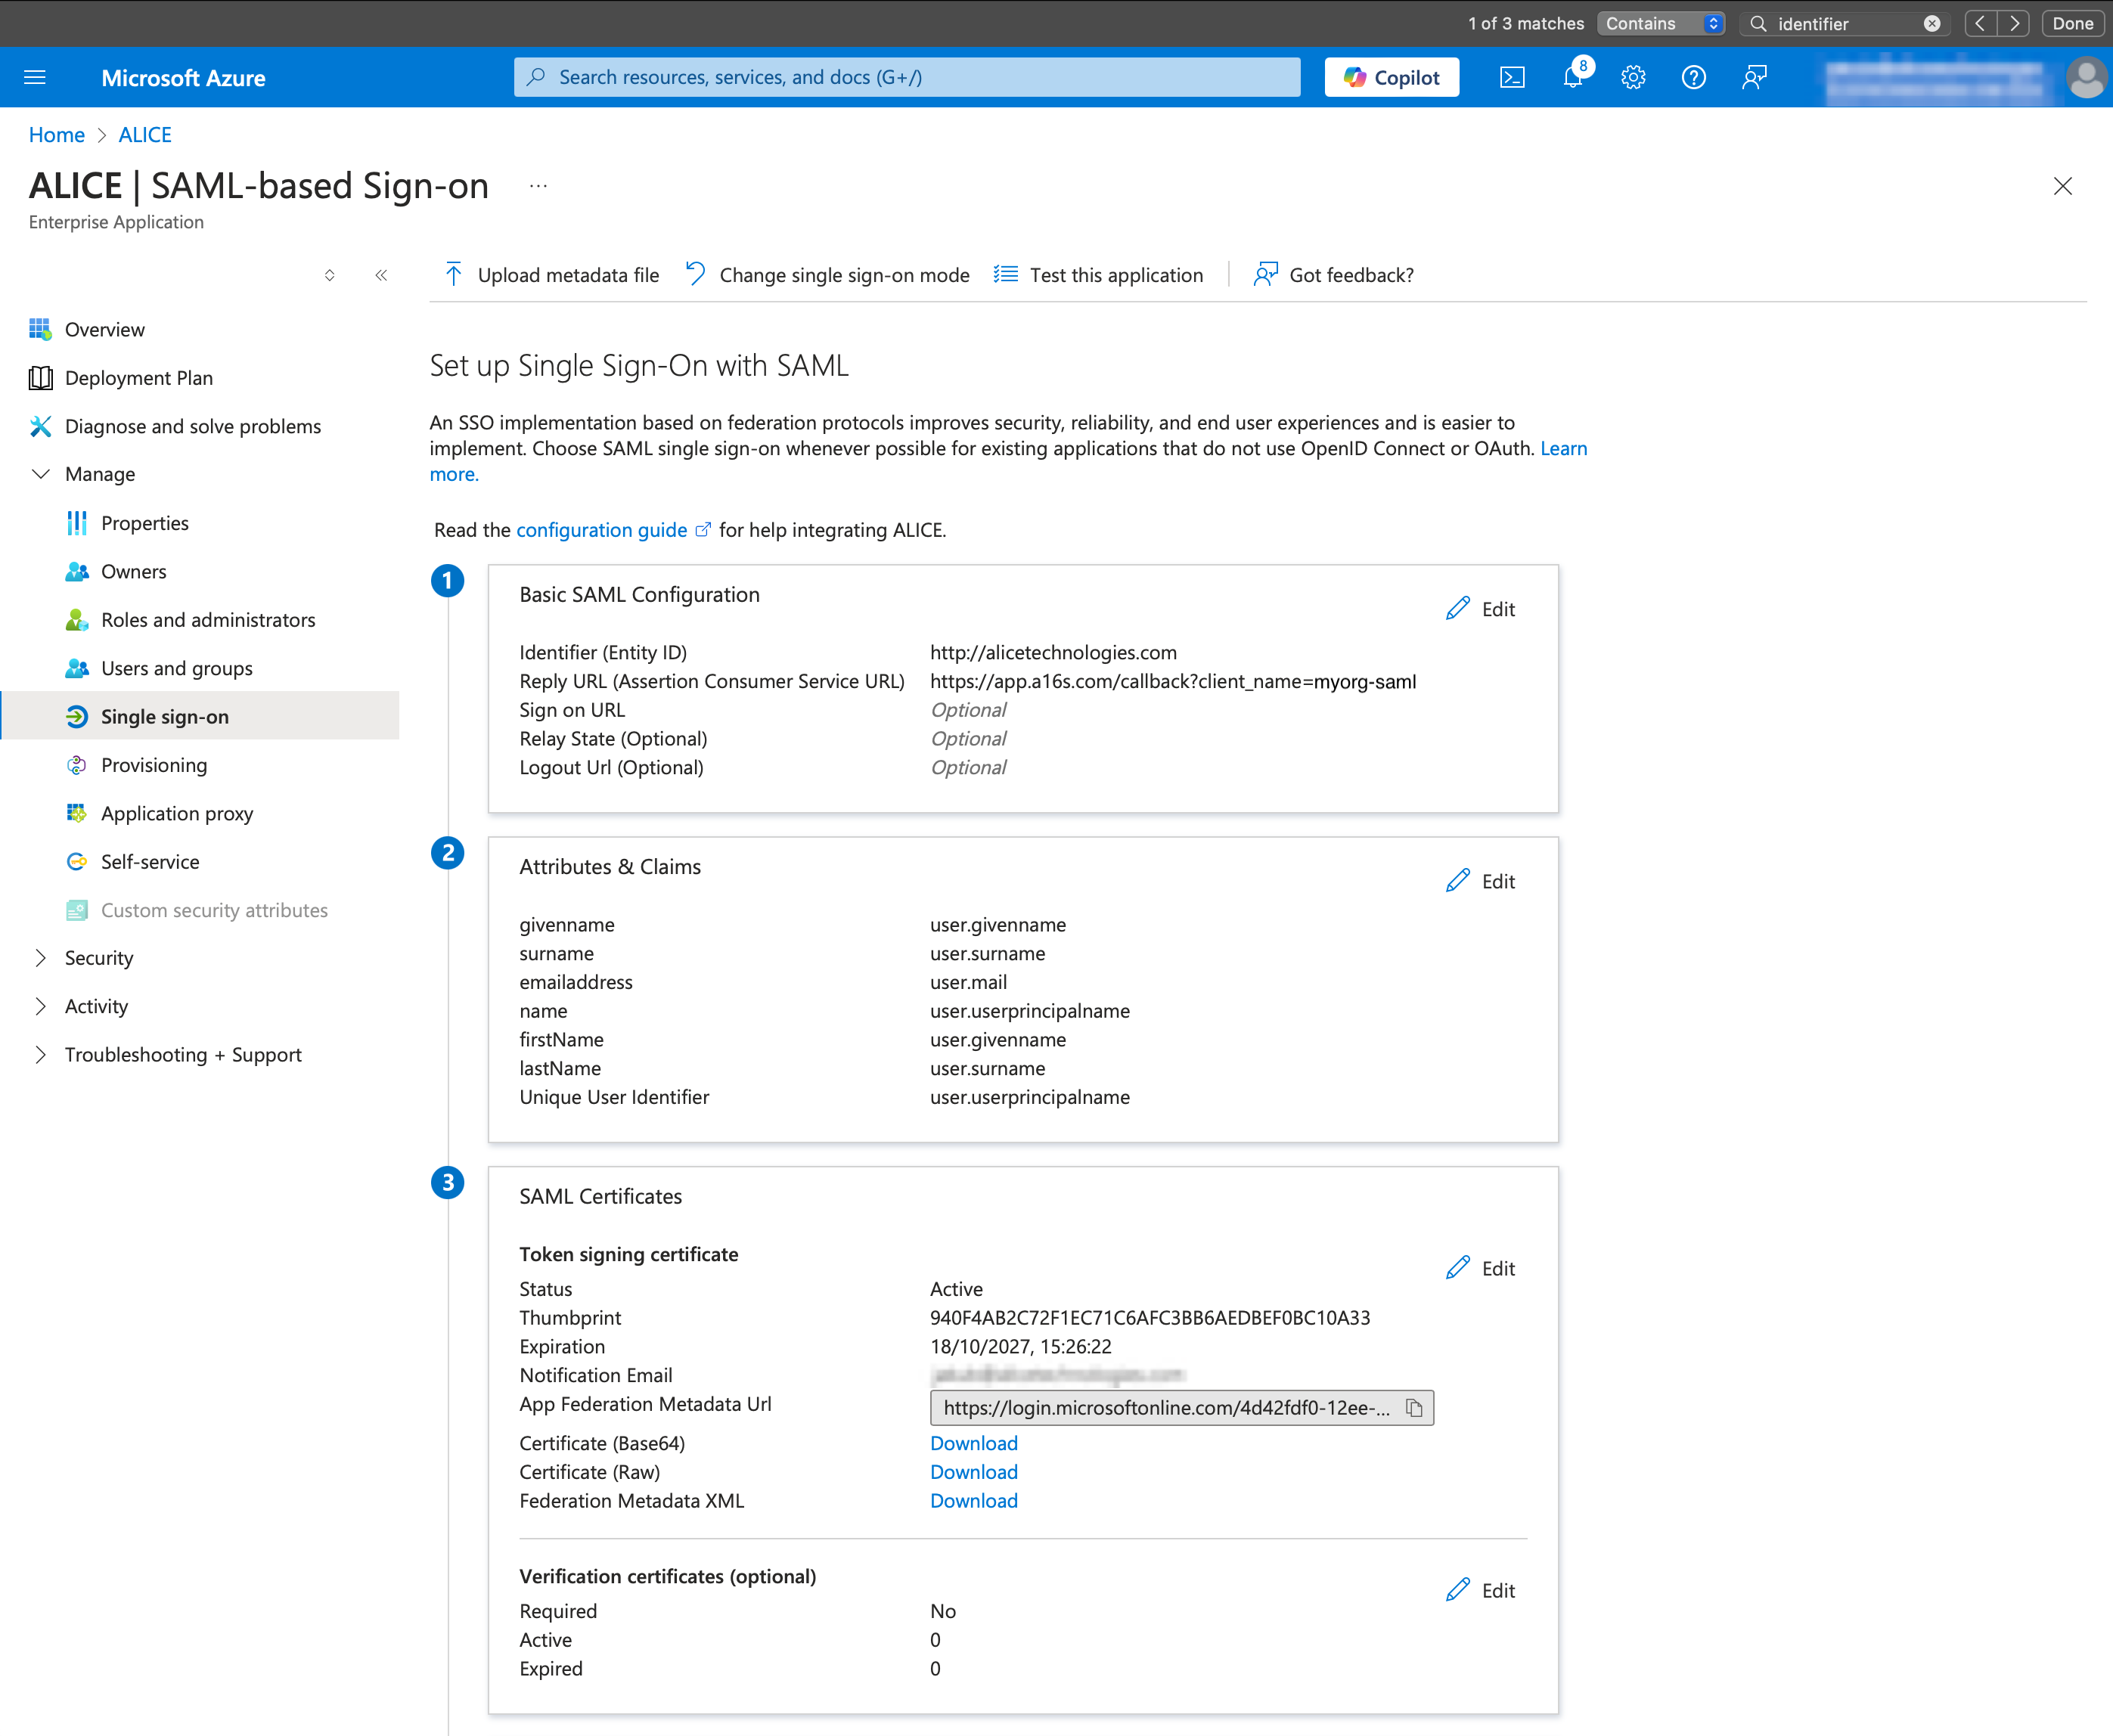Collapse the side navigation with double chevron
Image resolution: width=2113 pixels, height=1736 pixels.
coord(381,275)
